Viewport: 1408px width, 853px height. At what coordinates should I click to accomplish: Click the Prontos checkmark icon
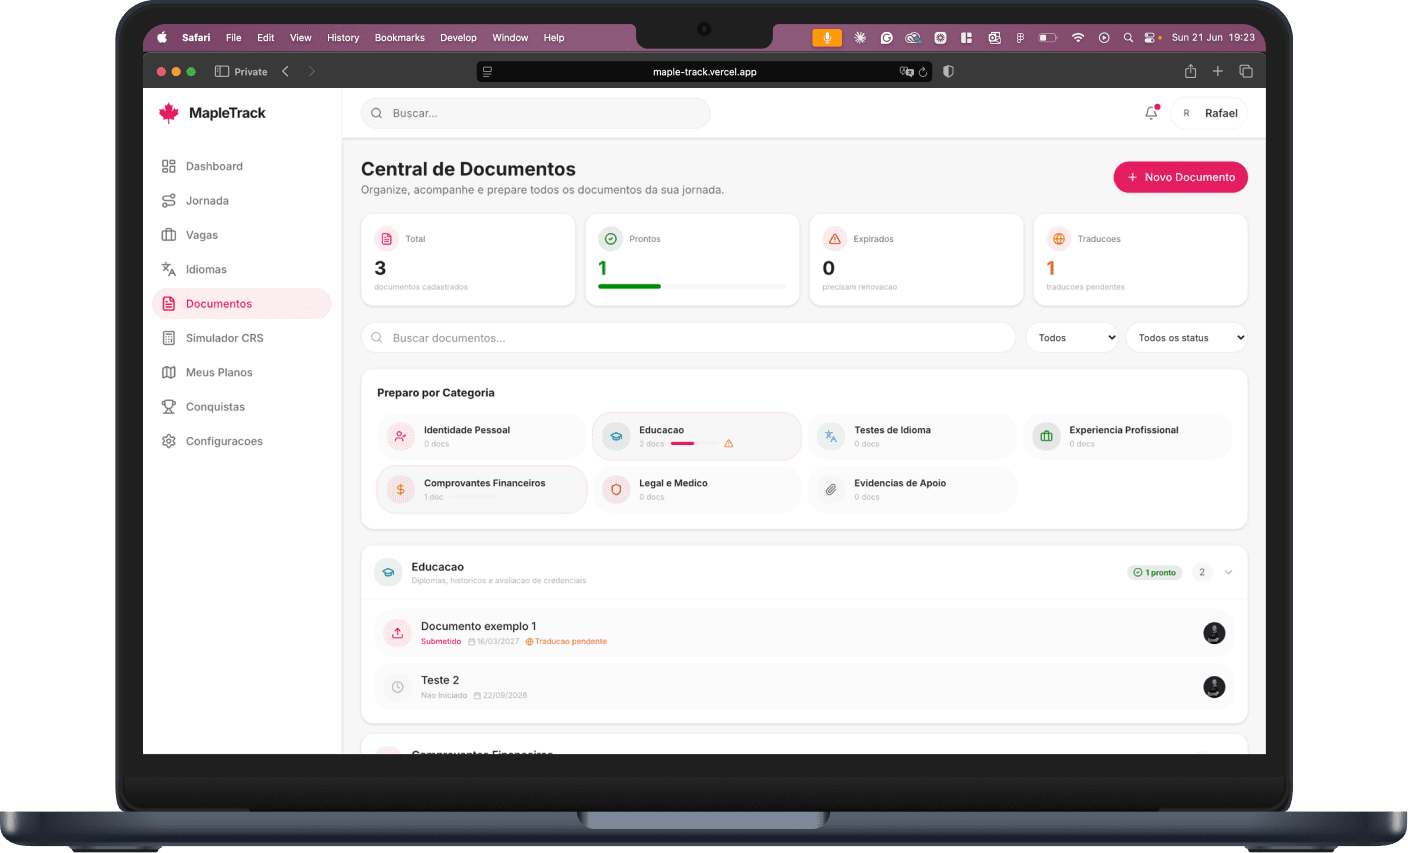(x=610, y=239)
